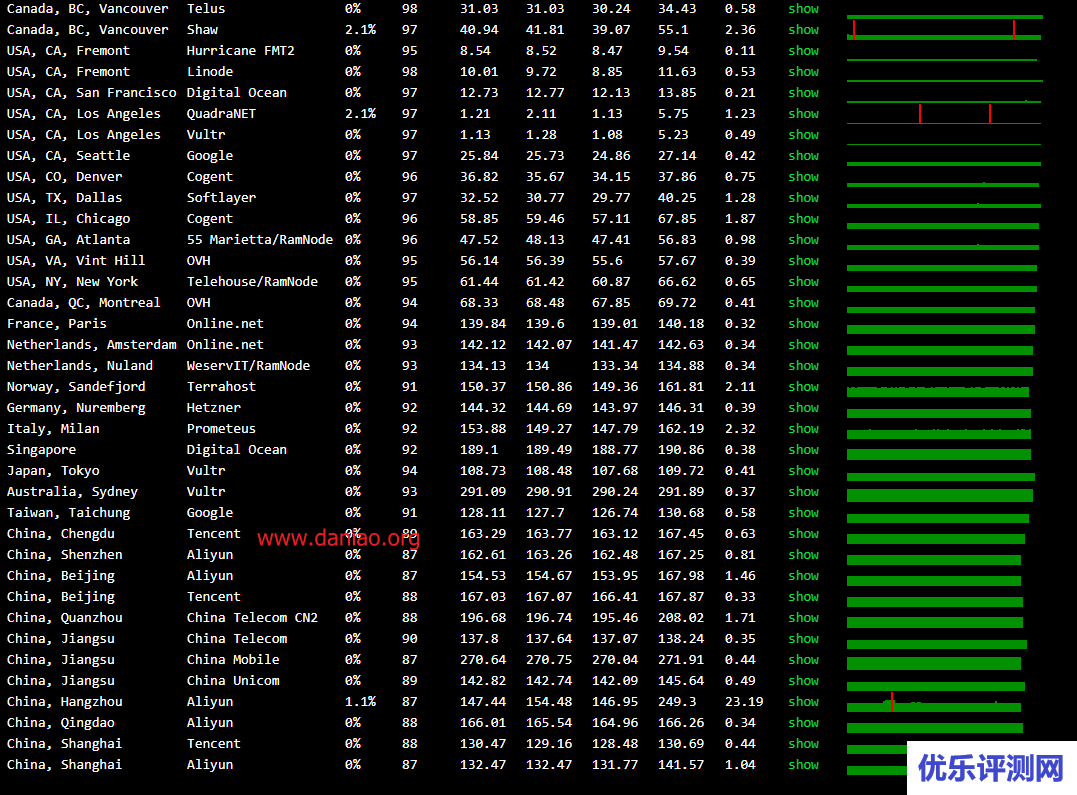Click the 'USA, CO, Denver' location
The height and width of the screenshot is (795, 1077).
point(65,177)
